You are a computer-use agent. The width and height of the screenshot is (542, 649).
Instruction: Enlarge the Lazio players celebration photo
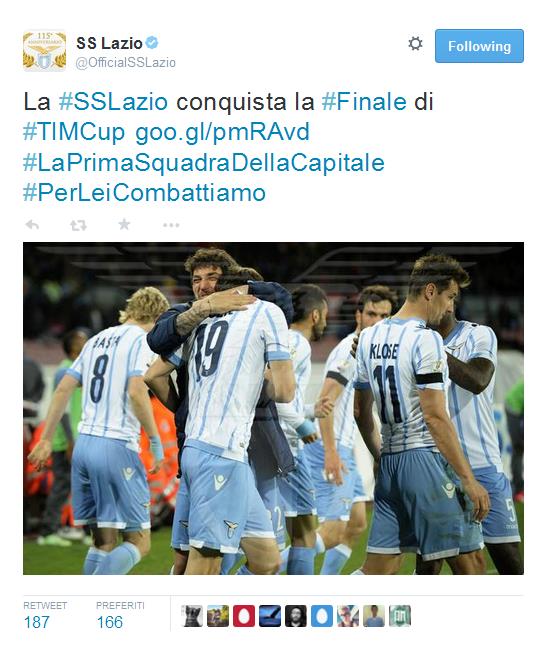(273, 409)
